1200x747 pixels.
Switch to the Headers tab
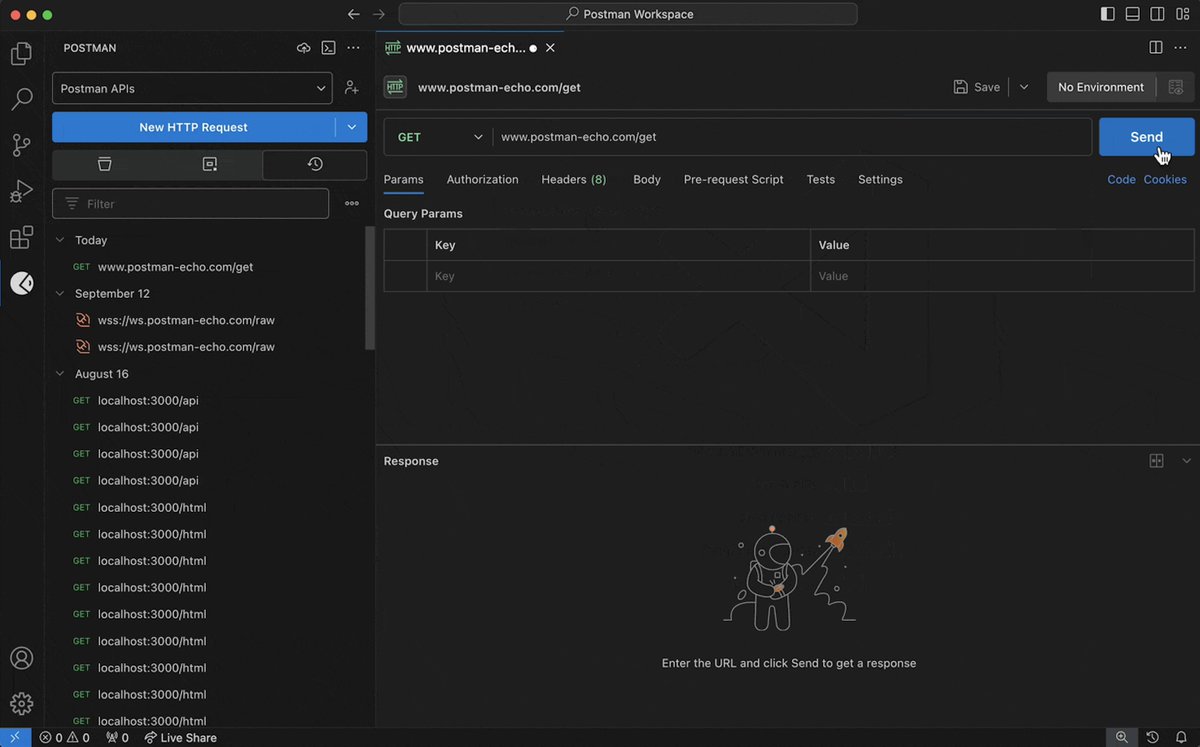tap(573, 179)
